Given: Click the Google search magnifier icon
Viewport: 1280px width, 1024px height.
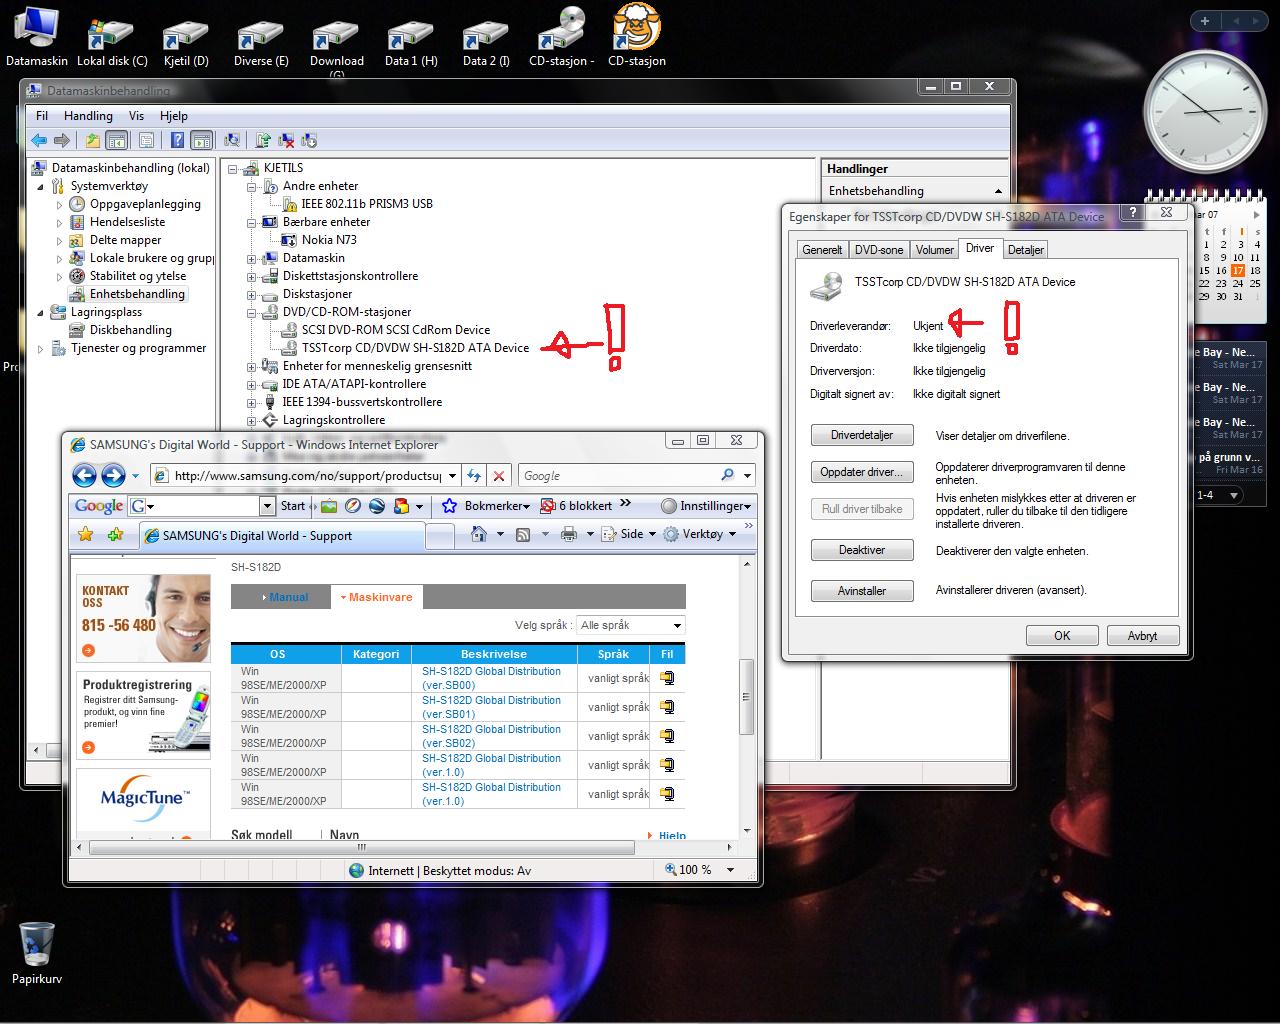Looking at the screenshot, I should click(728, 476).
